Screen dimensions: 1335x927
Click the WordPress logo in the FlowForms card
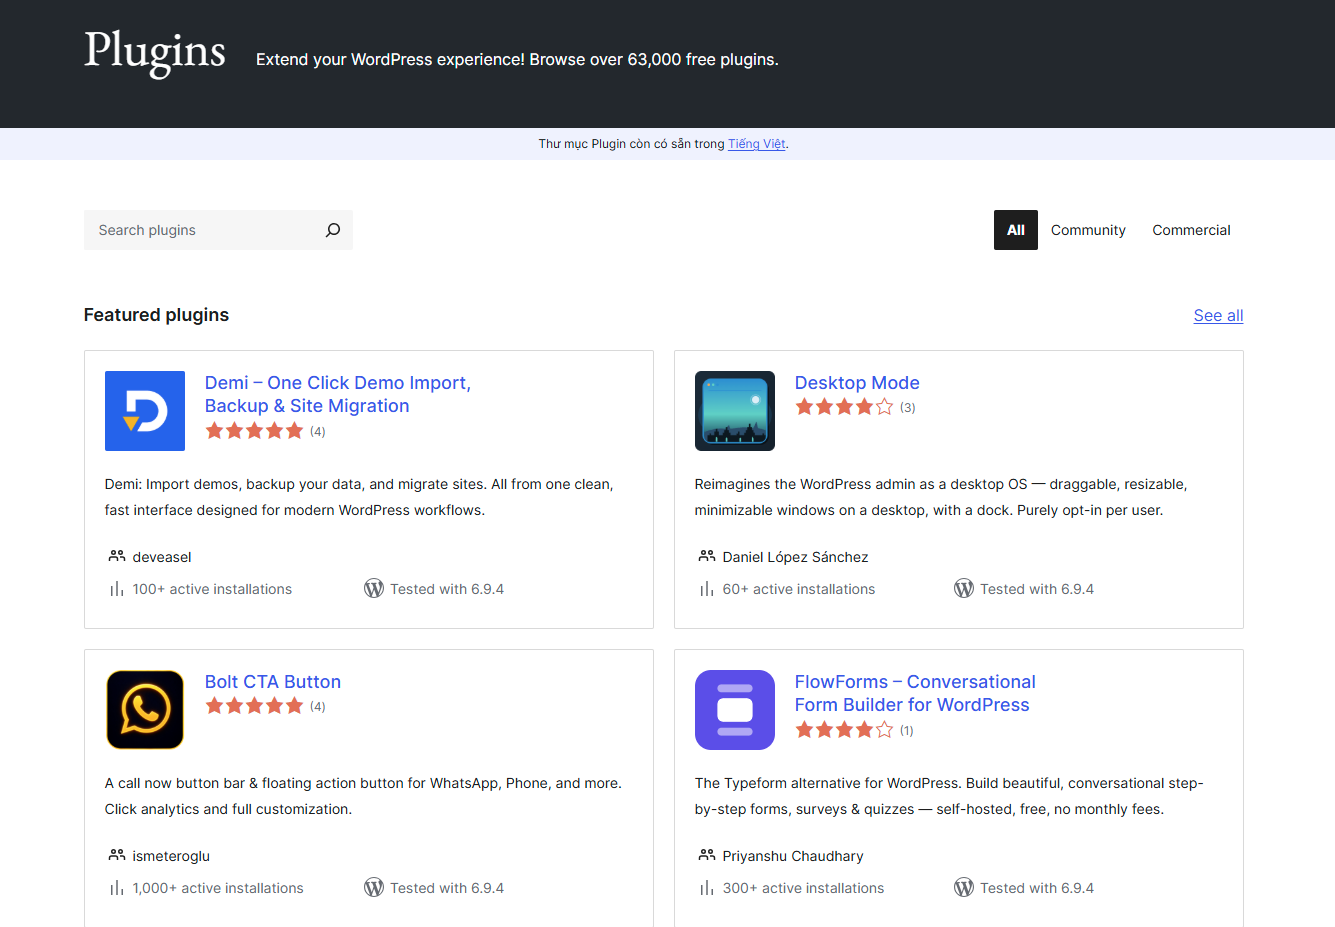tap(964, 888)
